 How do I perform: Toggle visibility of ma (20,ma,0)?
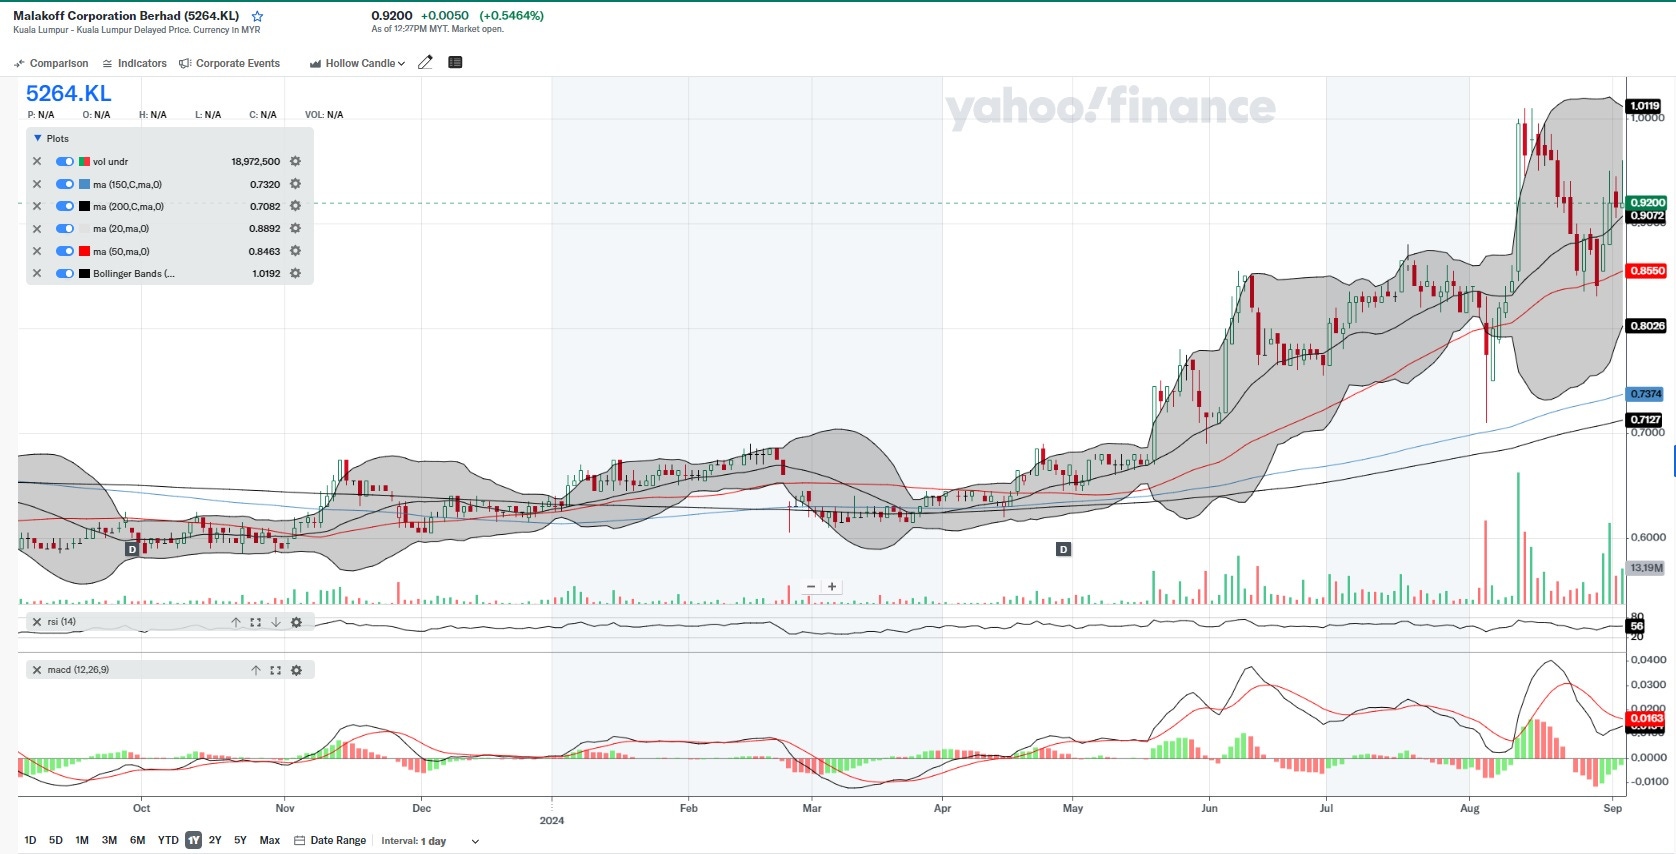pos(65,228)
